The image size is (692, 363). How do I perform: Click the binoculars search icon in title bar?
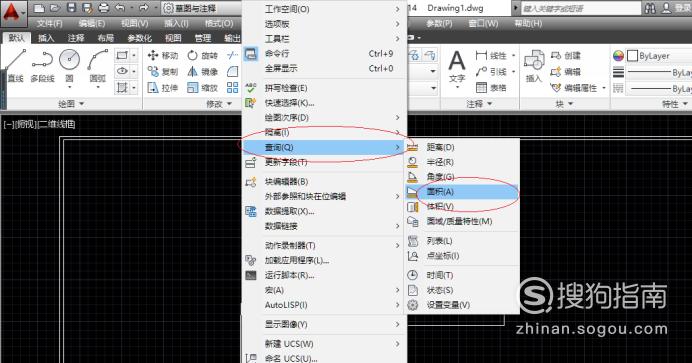tap(650, 8)
